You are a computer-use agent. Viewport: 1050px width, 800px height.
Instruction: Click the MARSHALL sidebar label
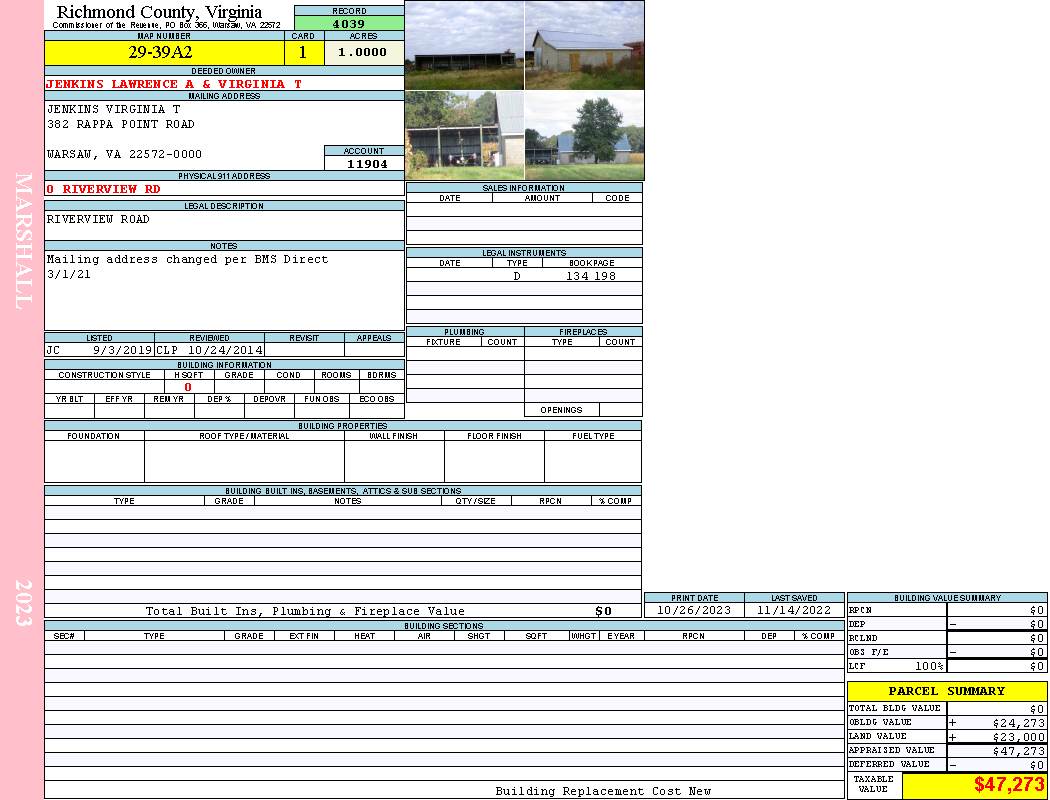click(23, 241)
